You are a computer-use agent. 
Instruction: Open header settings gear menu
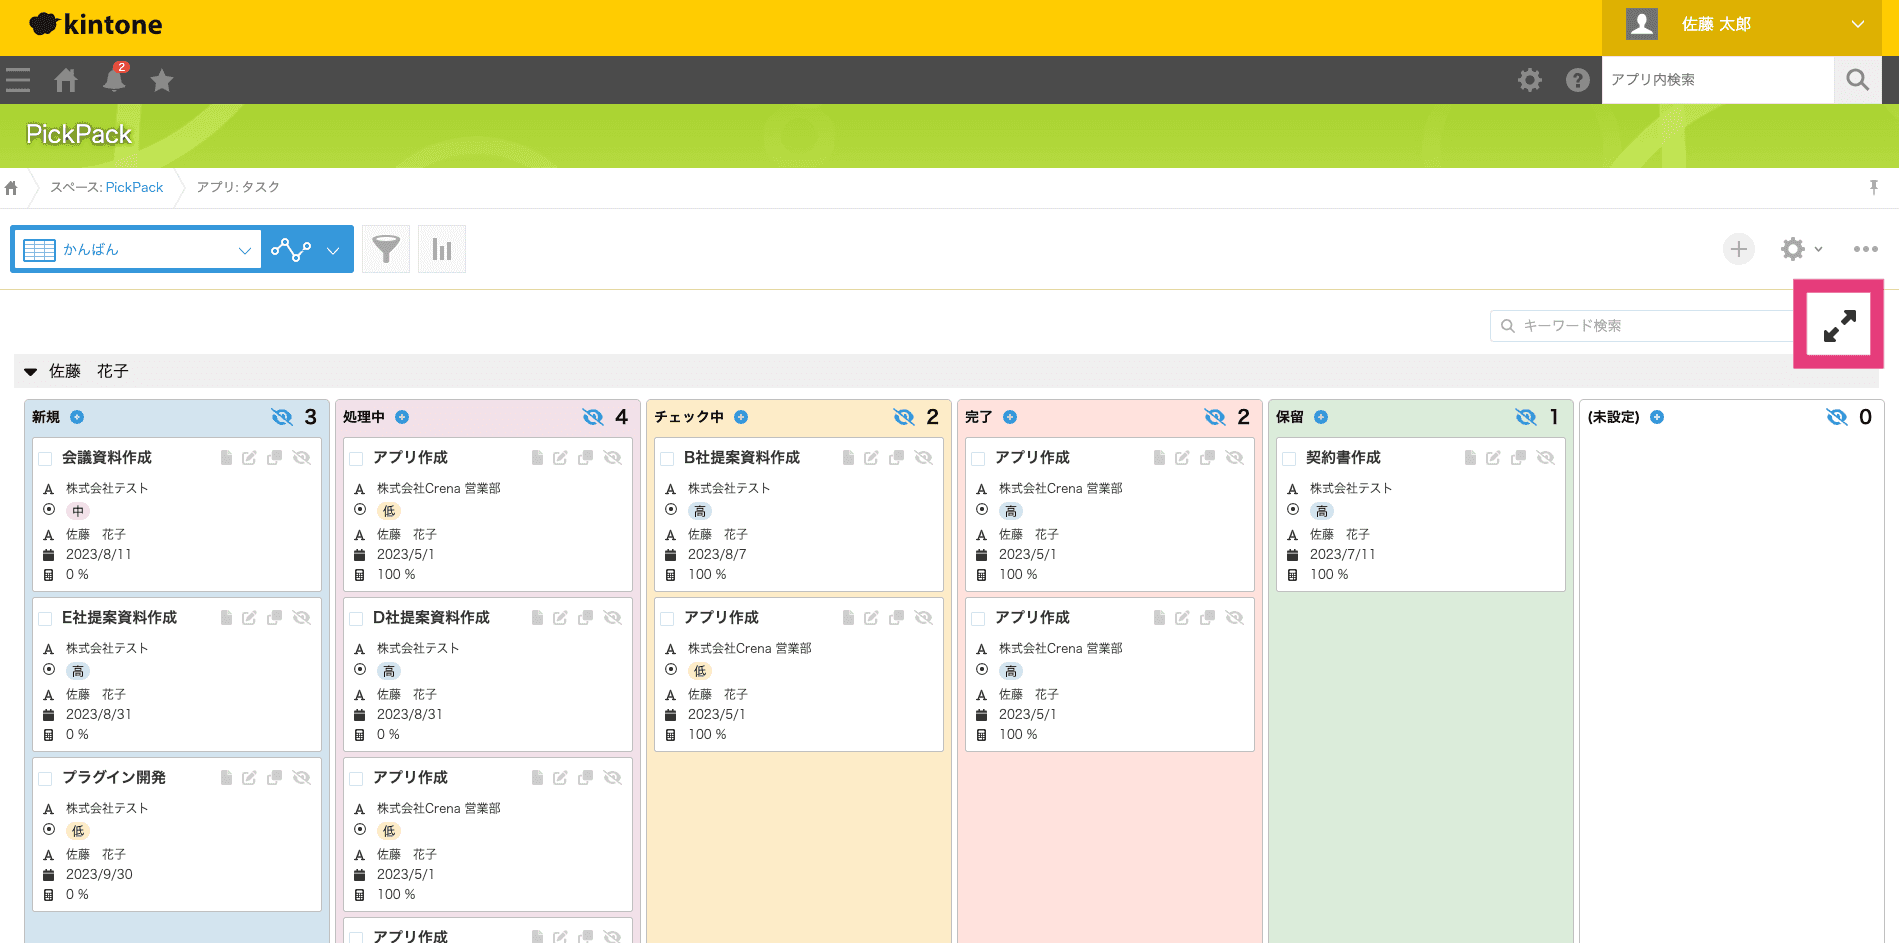tap(1530, 80)
